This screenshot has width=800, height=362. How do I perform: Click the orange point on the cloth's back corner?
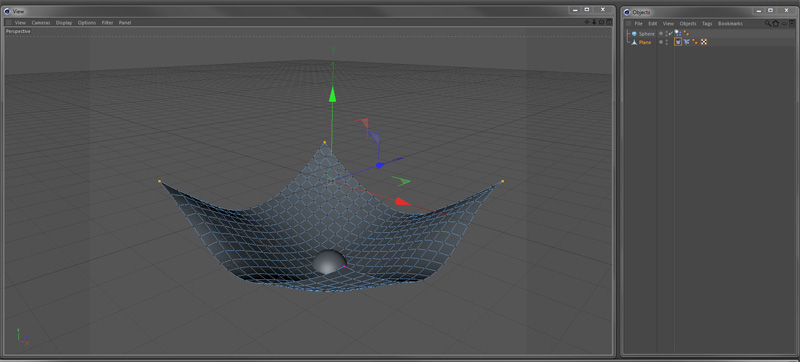[324, 142]
